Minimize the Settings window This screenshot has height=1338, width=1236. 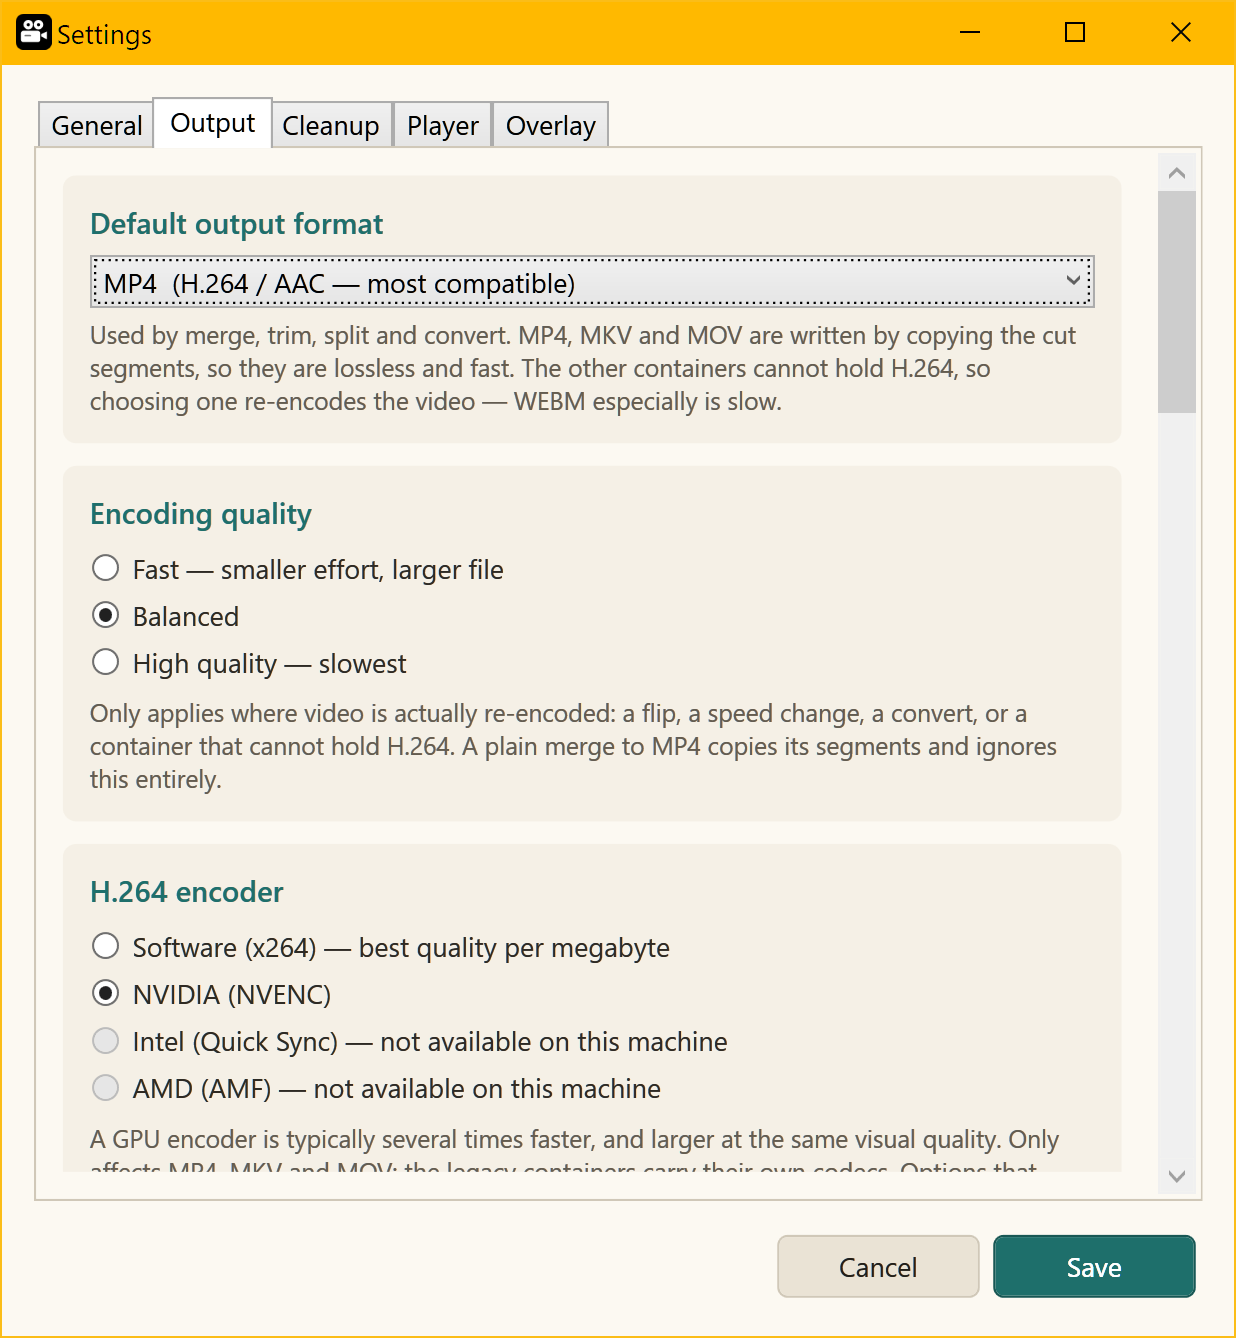[969, 33]
